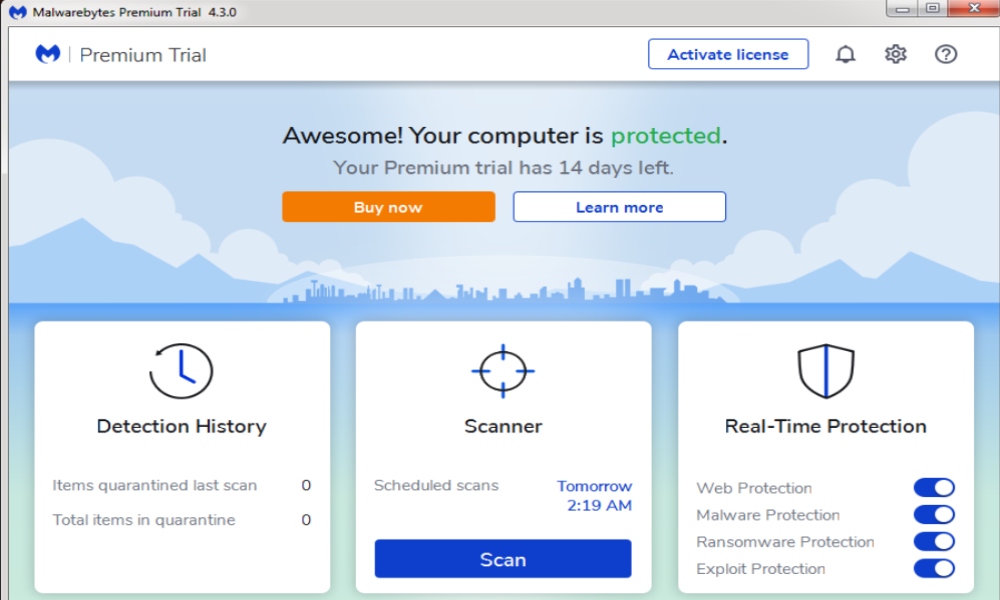Open the Scanner card title
1000x600 pixels.
(x=503, y=426)
